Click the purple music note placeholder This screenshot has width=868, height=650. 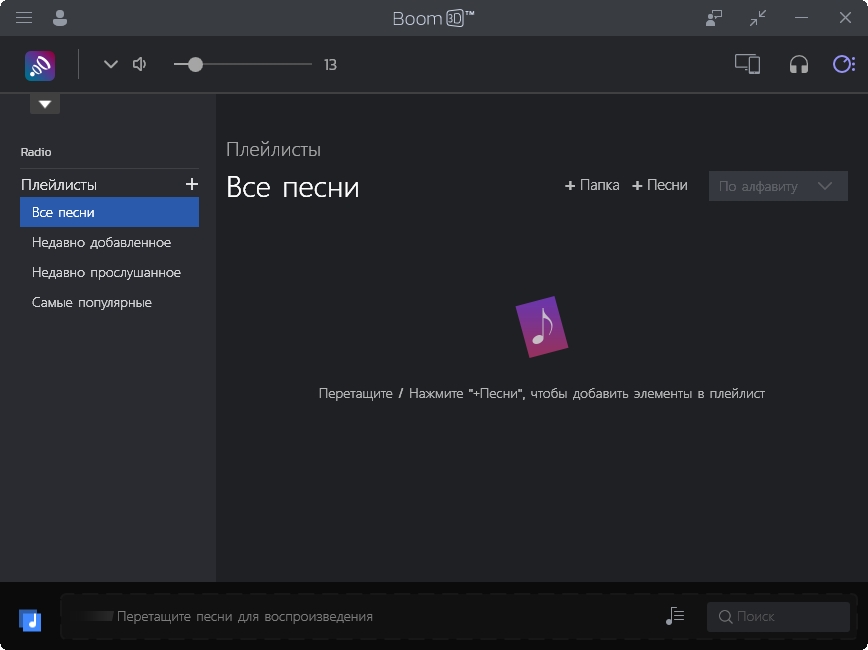[x=542, y=327]
